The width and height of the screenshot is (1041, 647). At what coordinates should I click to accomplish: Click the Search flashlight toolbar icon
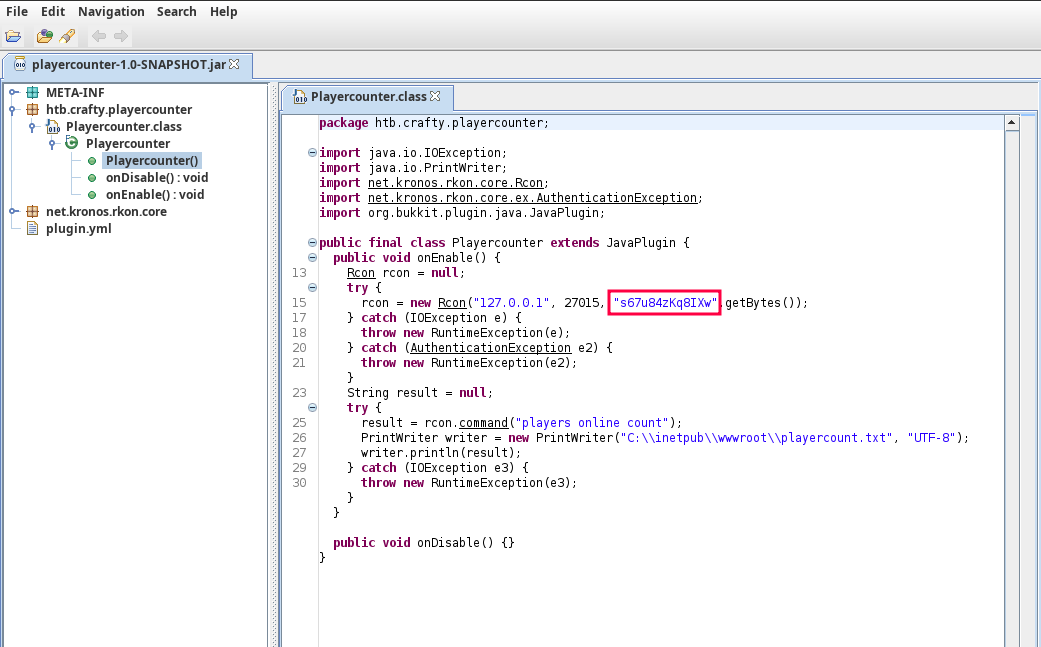tap(67, 36)
